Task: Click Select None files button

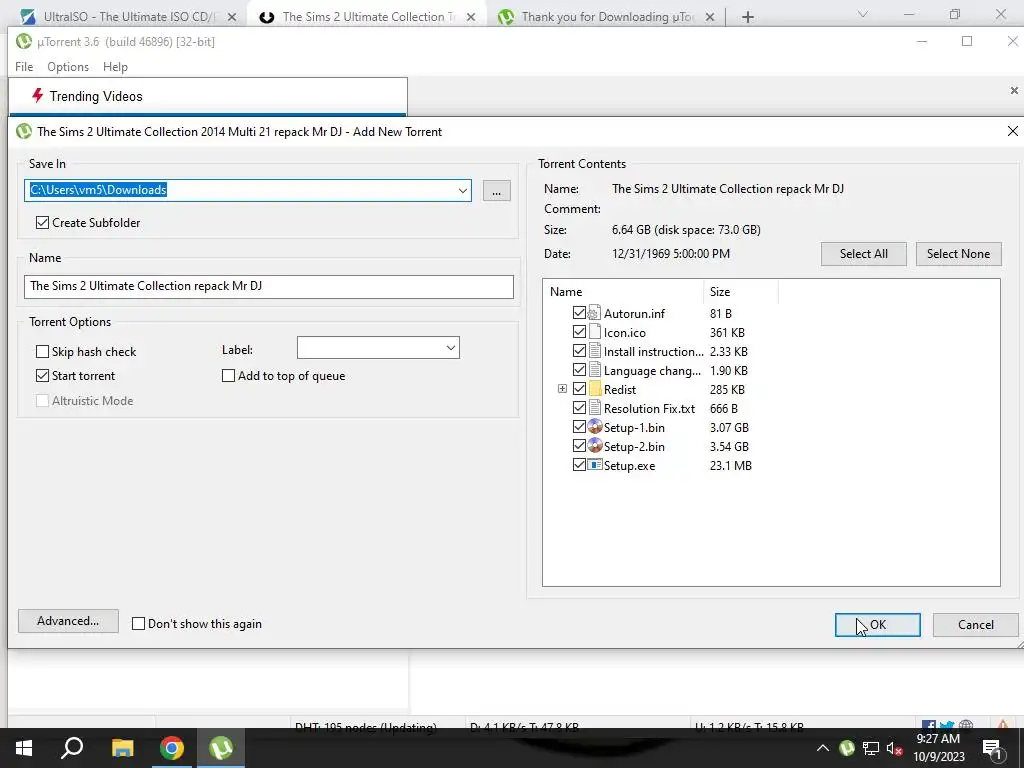Action: pyautogui.click(x=958, y=253)
